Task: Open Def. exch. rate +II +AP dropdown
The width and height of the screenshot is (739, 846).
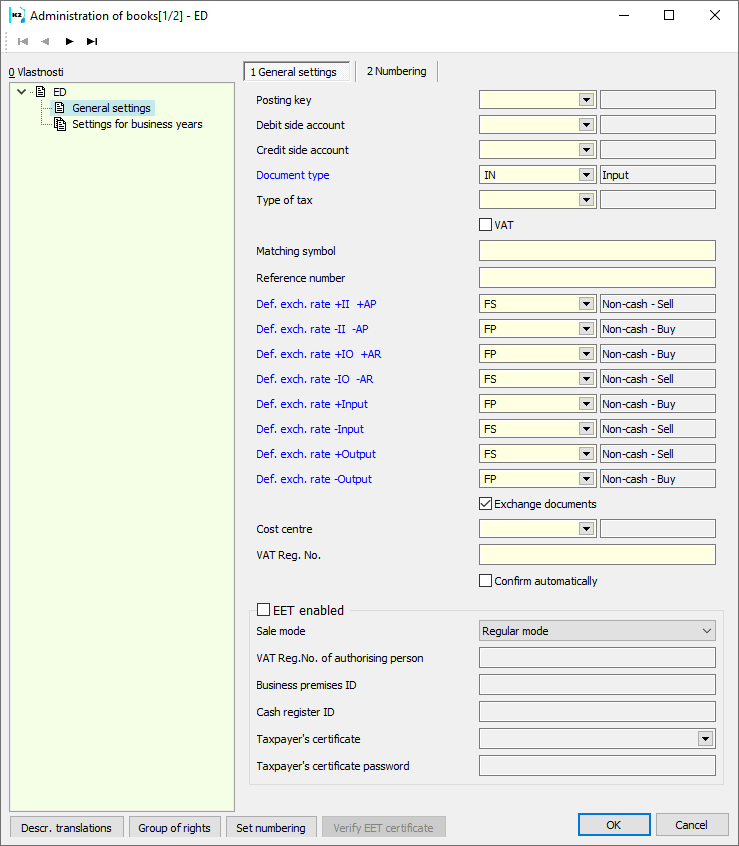Action: click(586, 304)
